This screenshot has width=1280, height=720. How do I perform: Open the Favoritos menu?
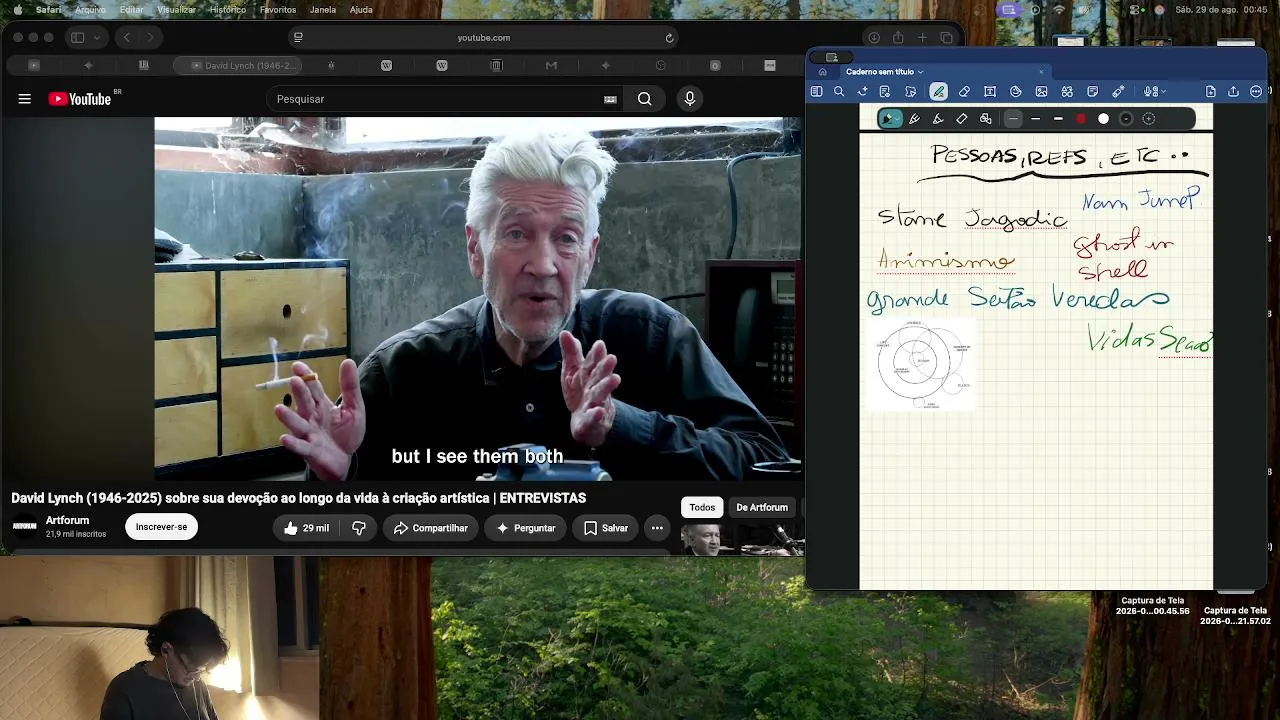coord(278,10)
